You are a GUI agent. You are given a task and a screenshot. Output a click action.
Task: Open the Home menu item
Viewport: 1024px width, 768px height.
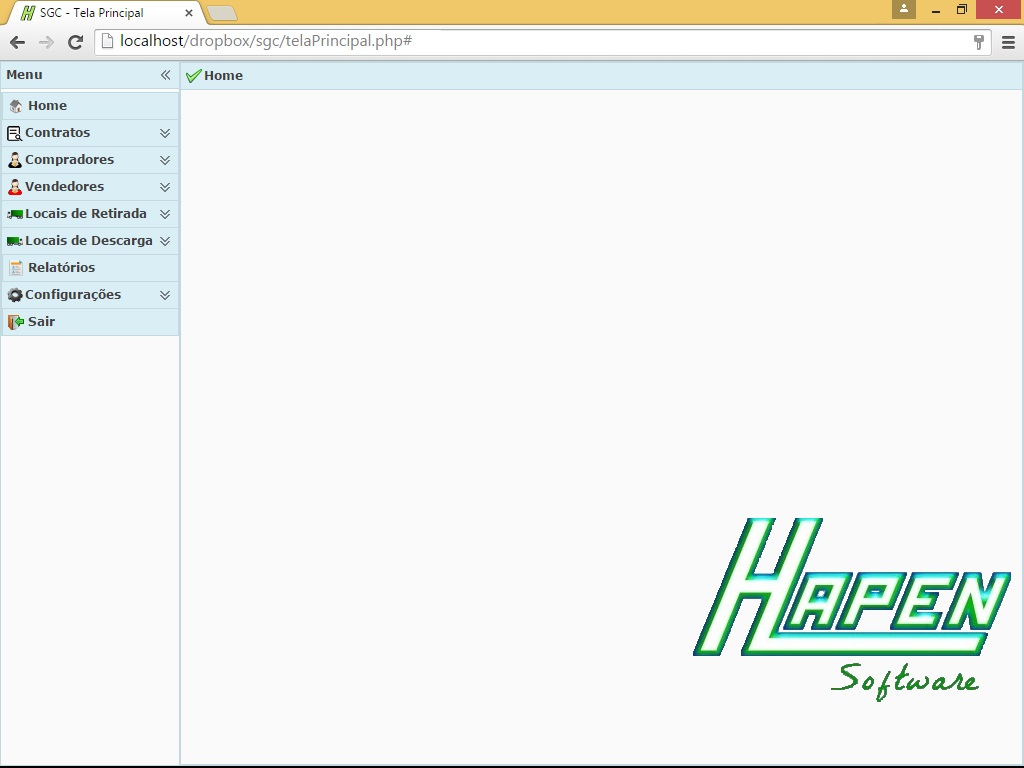90,106
